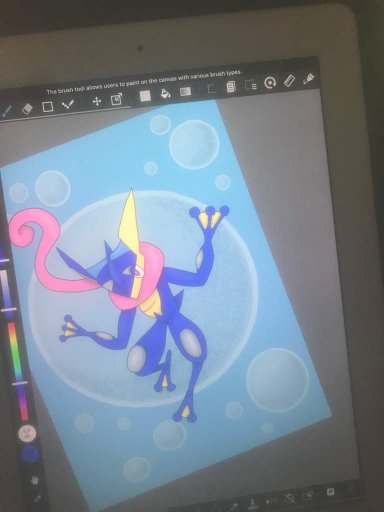Open the Transform tool
Viewport: 384px width, 512px height.
116,99
